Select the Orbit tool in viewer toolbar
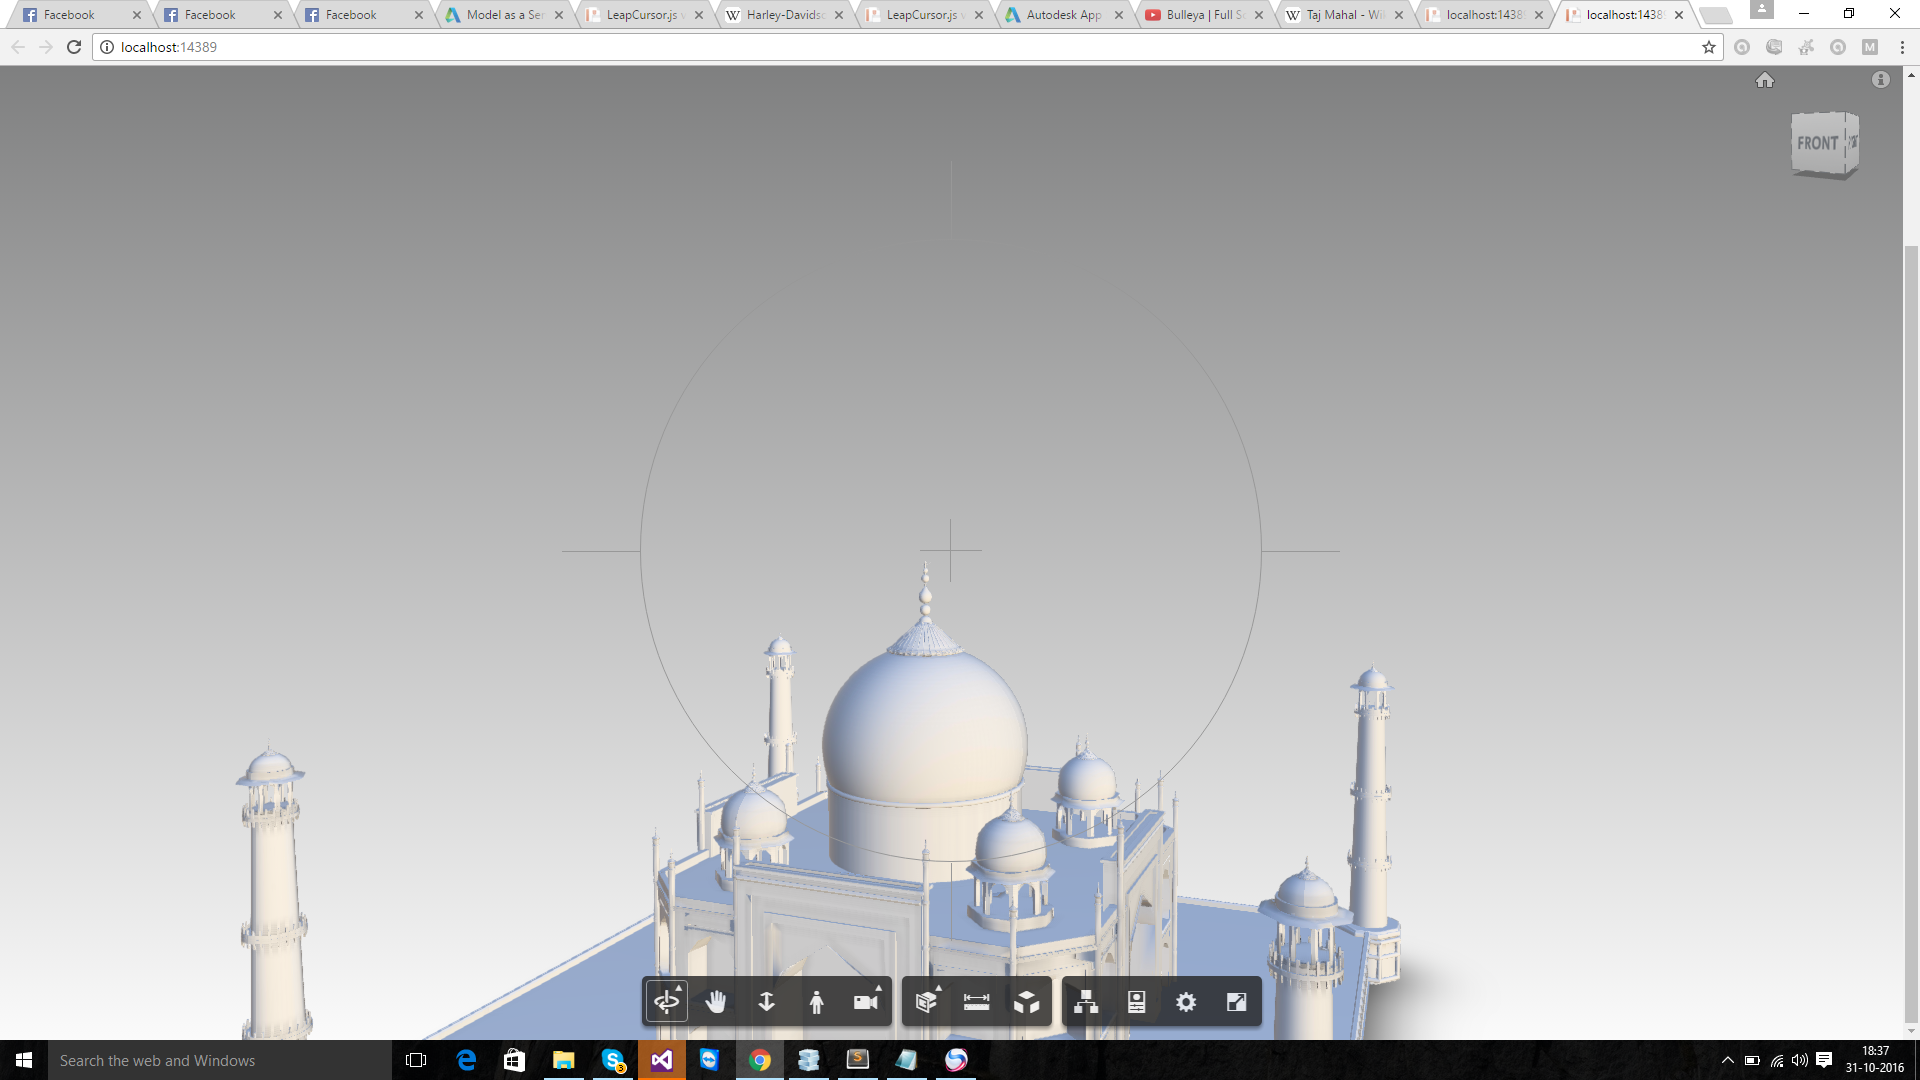 [x=667, y=1002]
